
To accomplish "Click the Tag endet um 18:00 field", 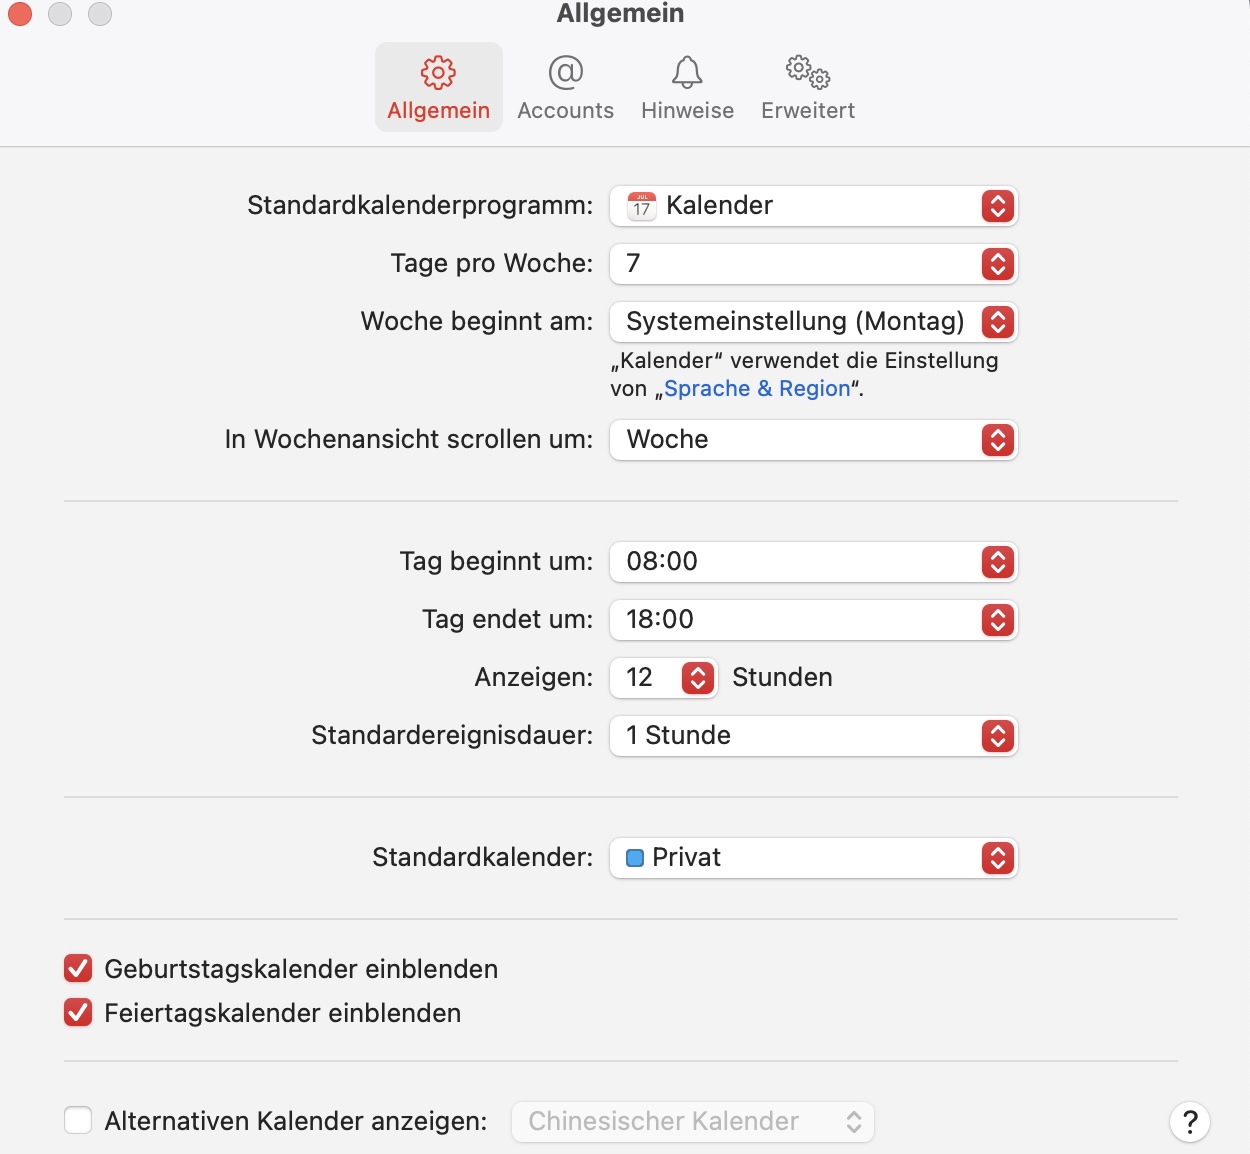I will tap(800, 620).
